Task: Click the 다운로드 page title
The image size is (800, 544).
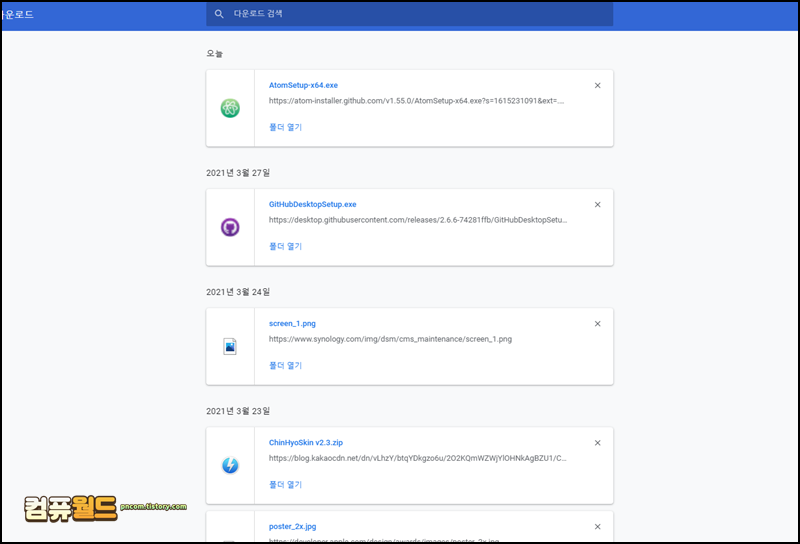Action: click(x=18, y=14)
